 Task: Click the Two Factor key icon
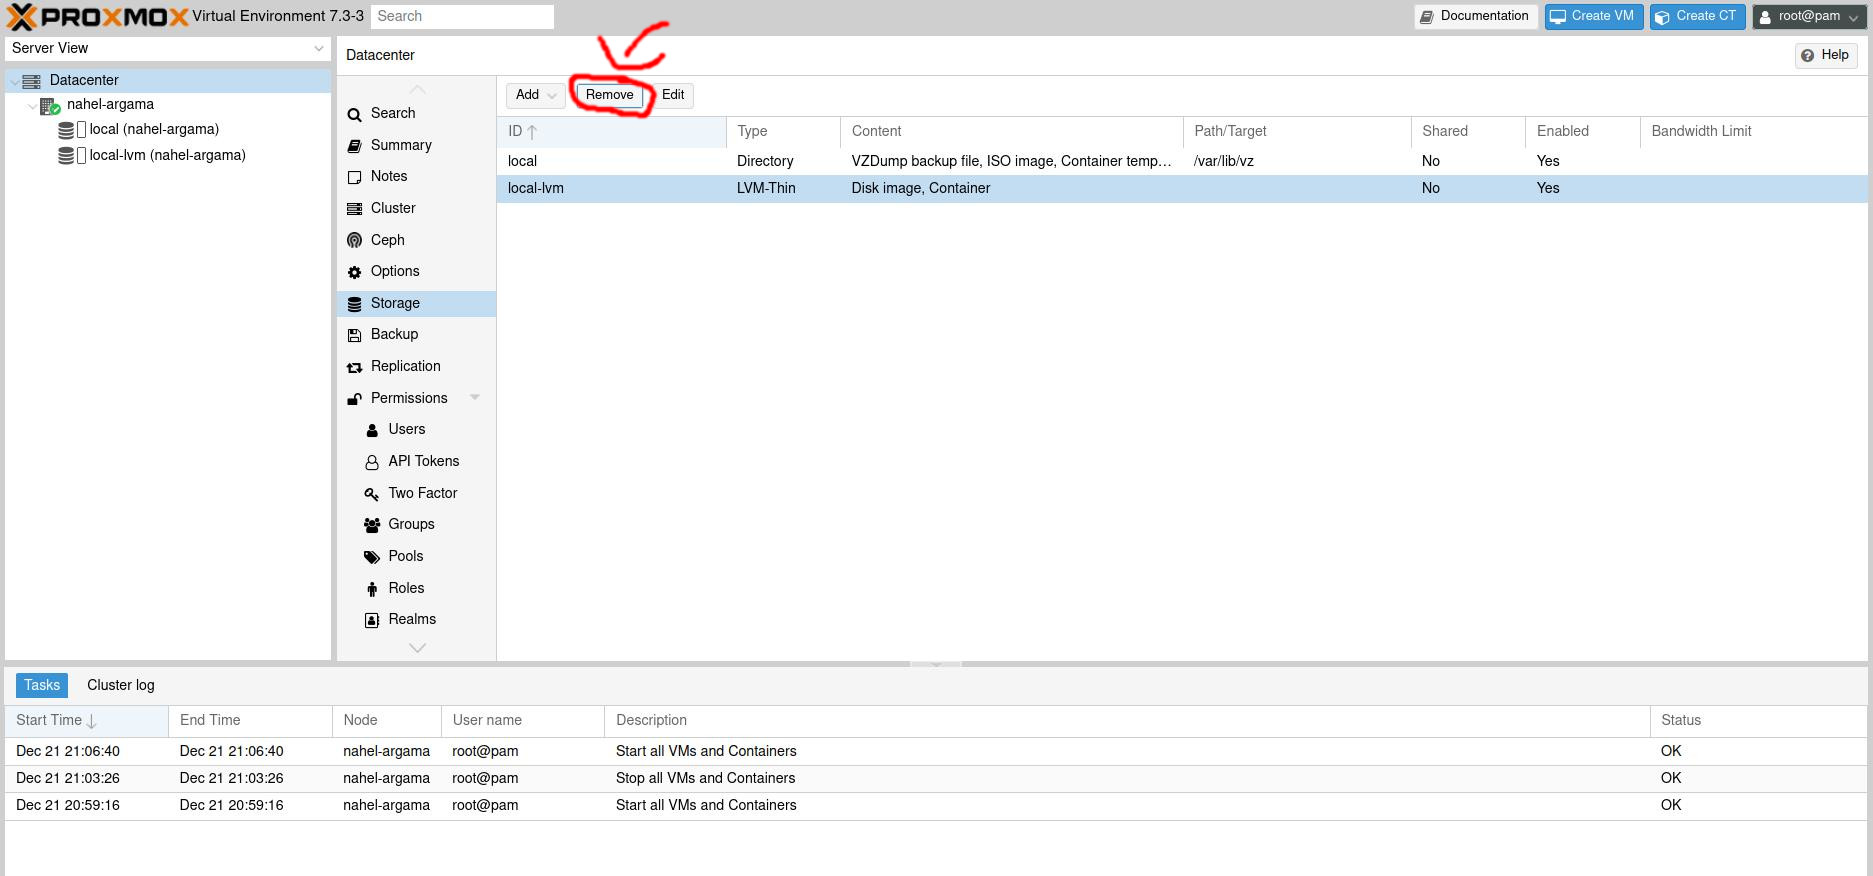372,494
